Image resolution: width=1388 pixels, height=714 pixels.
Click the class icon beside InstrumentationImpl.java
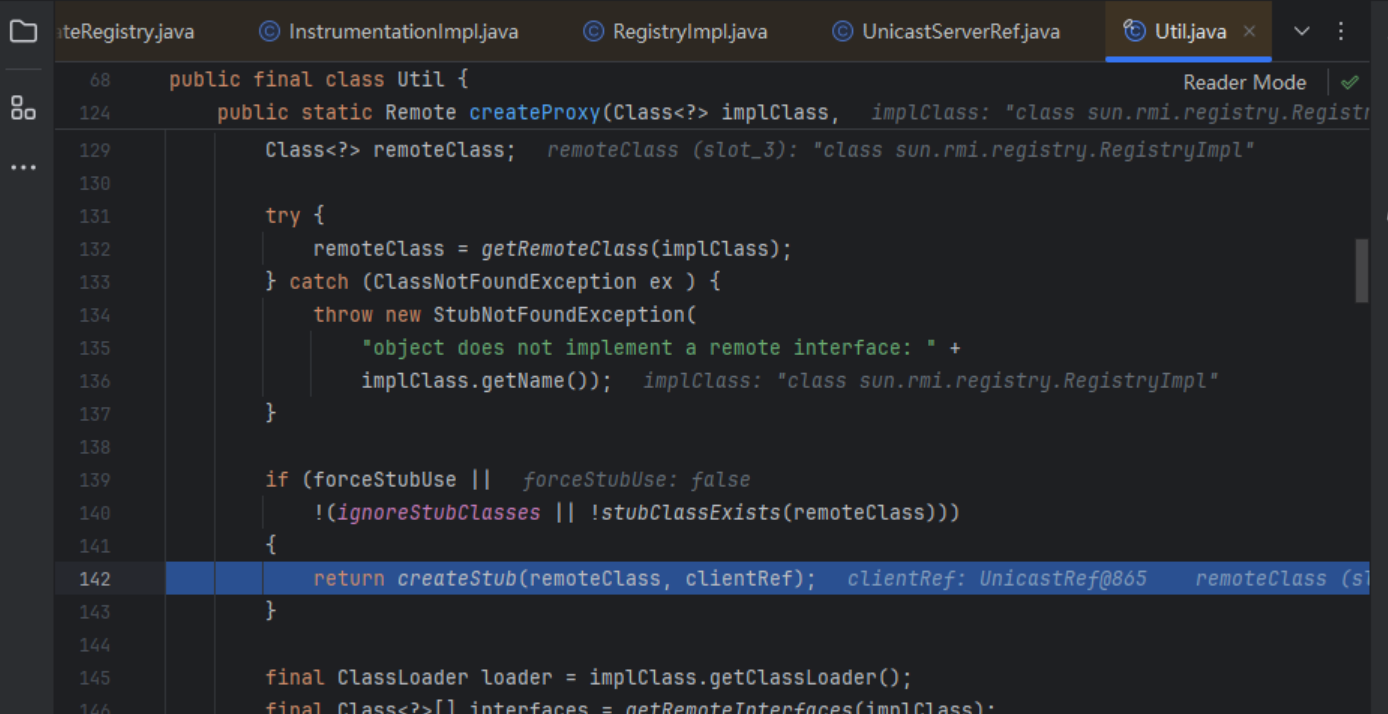click(269, 32)
